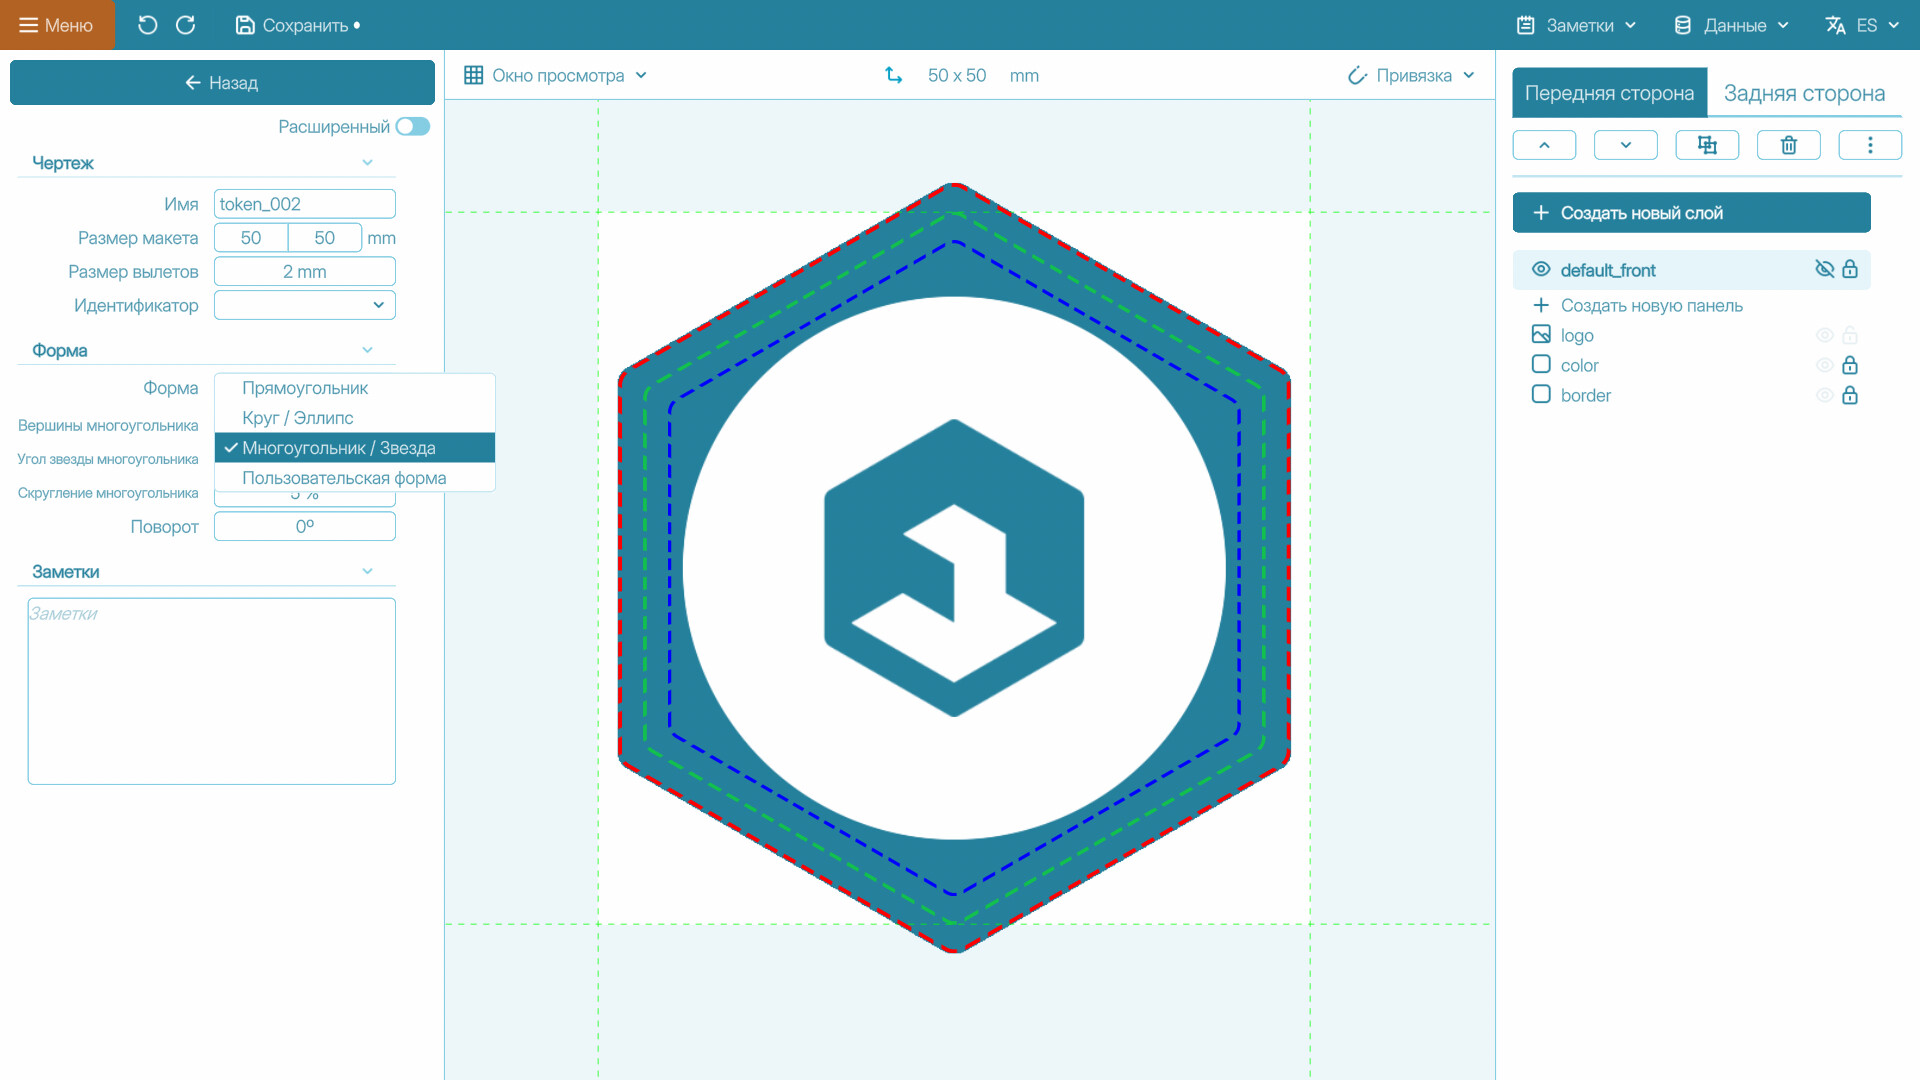Expand the Окно просмотра dropdown
Screen dimensions: 1920x1080
556,75
